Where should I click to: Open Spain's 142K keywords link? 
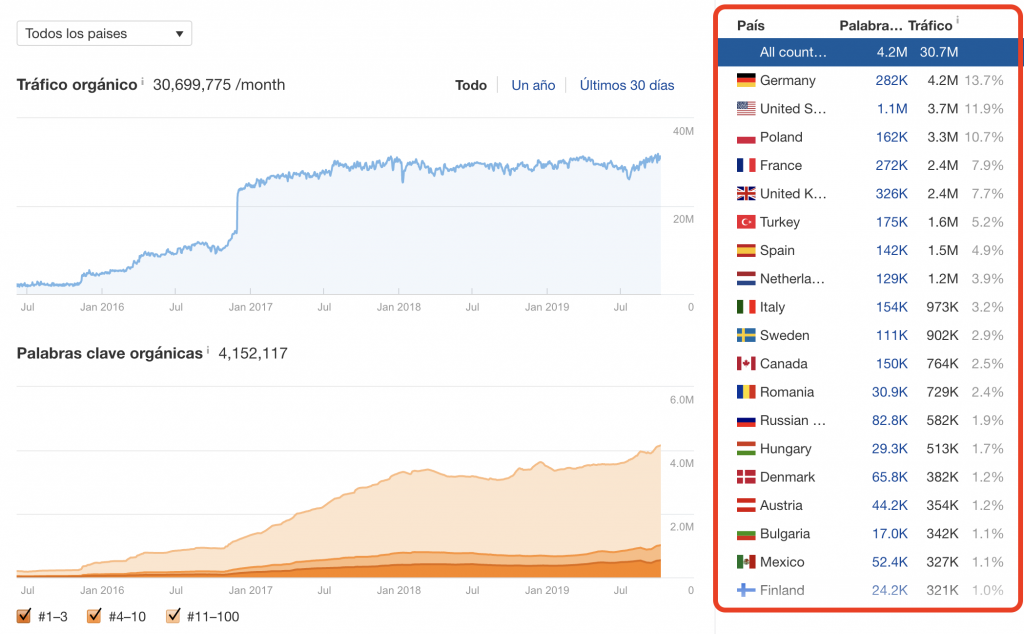(891, 250)
